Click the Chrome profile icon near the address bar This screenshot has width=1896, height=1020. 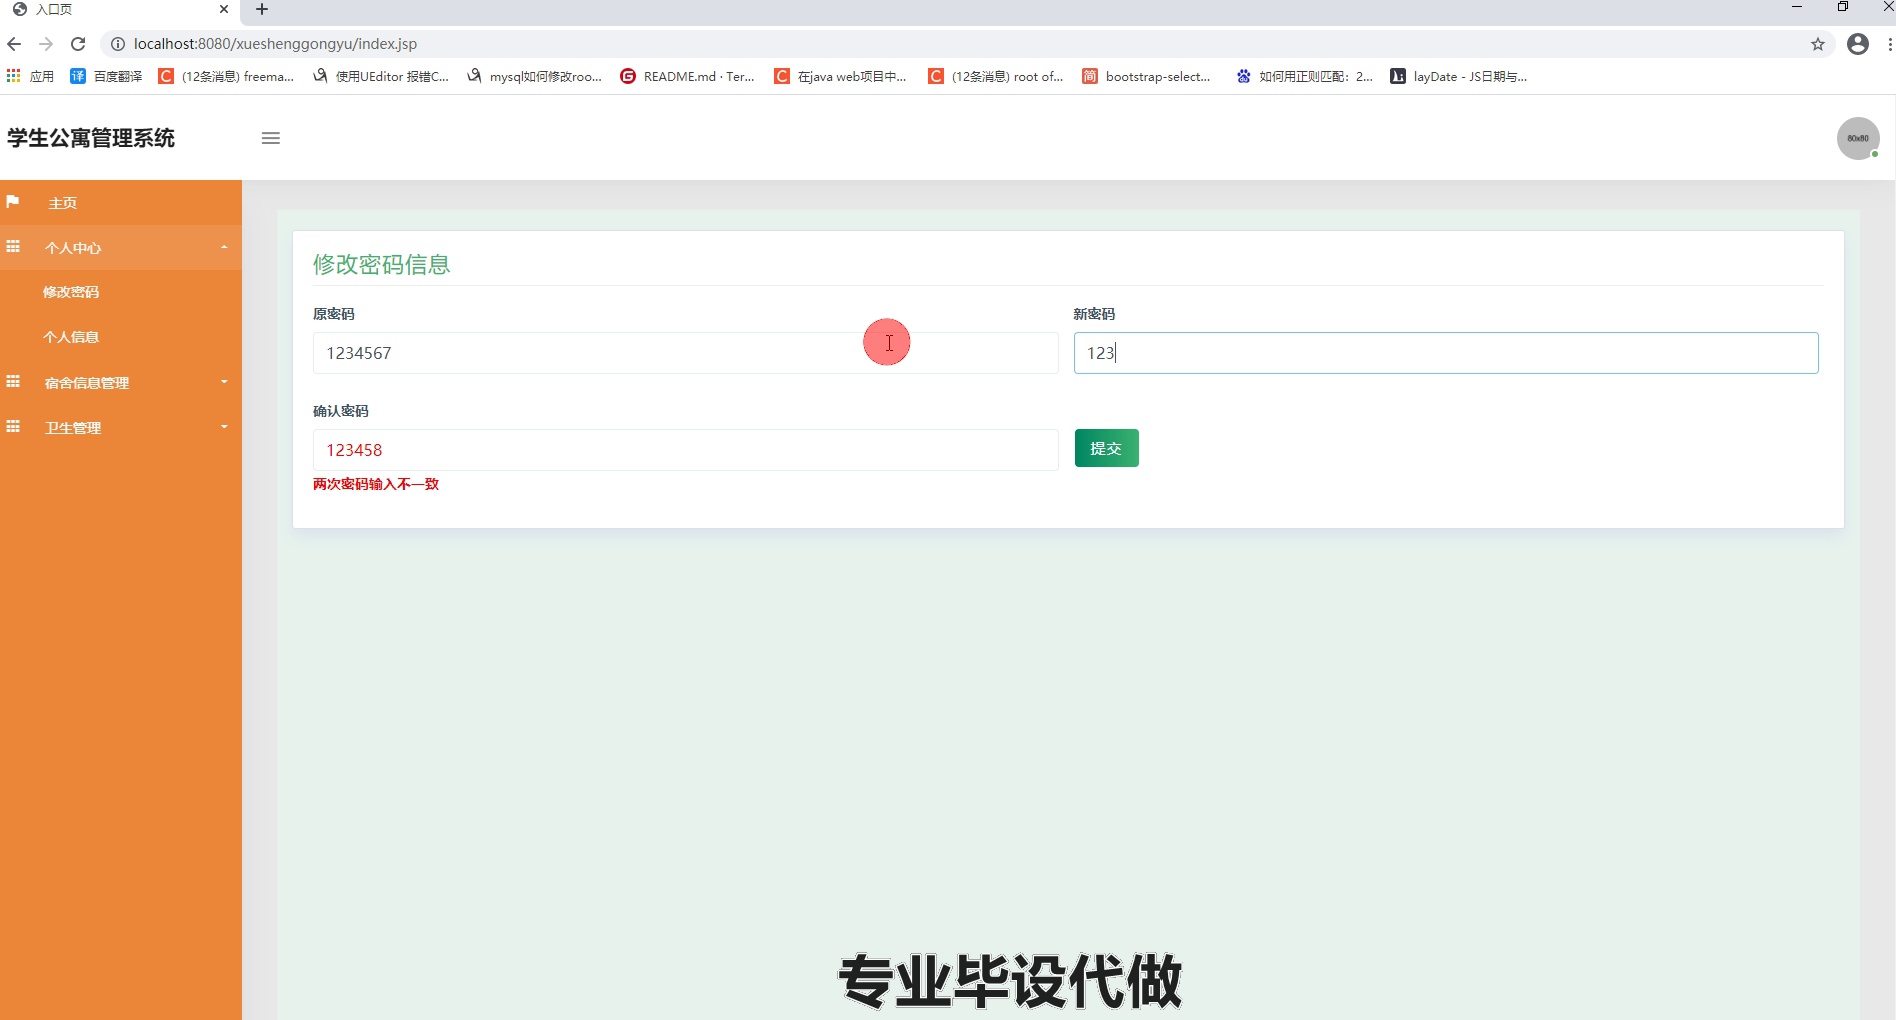1858,43
